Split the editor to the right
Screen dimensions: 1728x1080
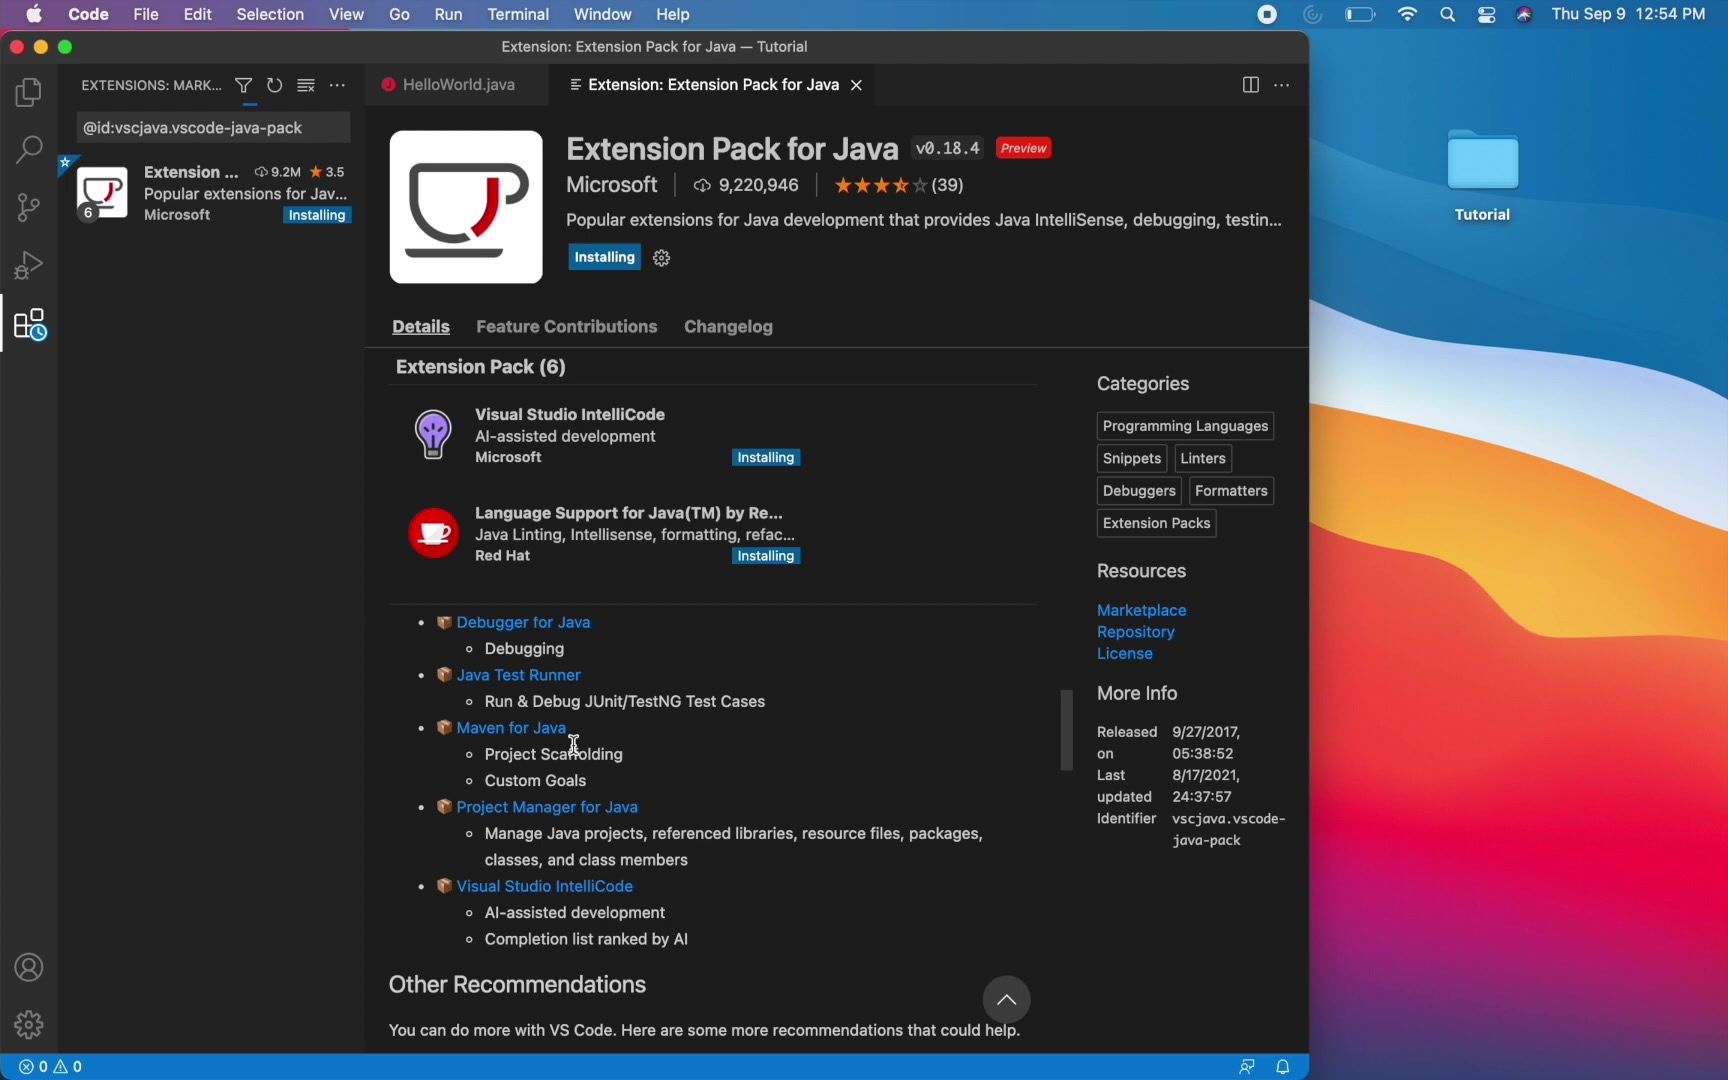point(1250,85)
